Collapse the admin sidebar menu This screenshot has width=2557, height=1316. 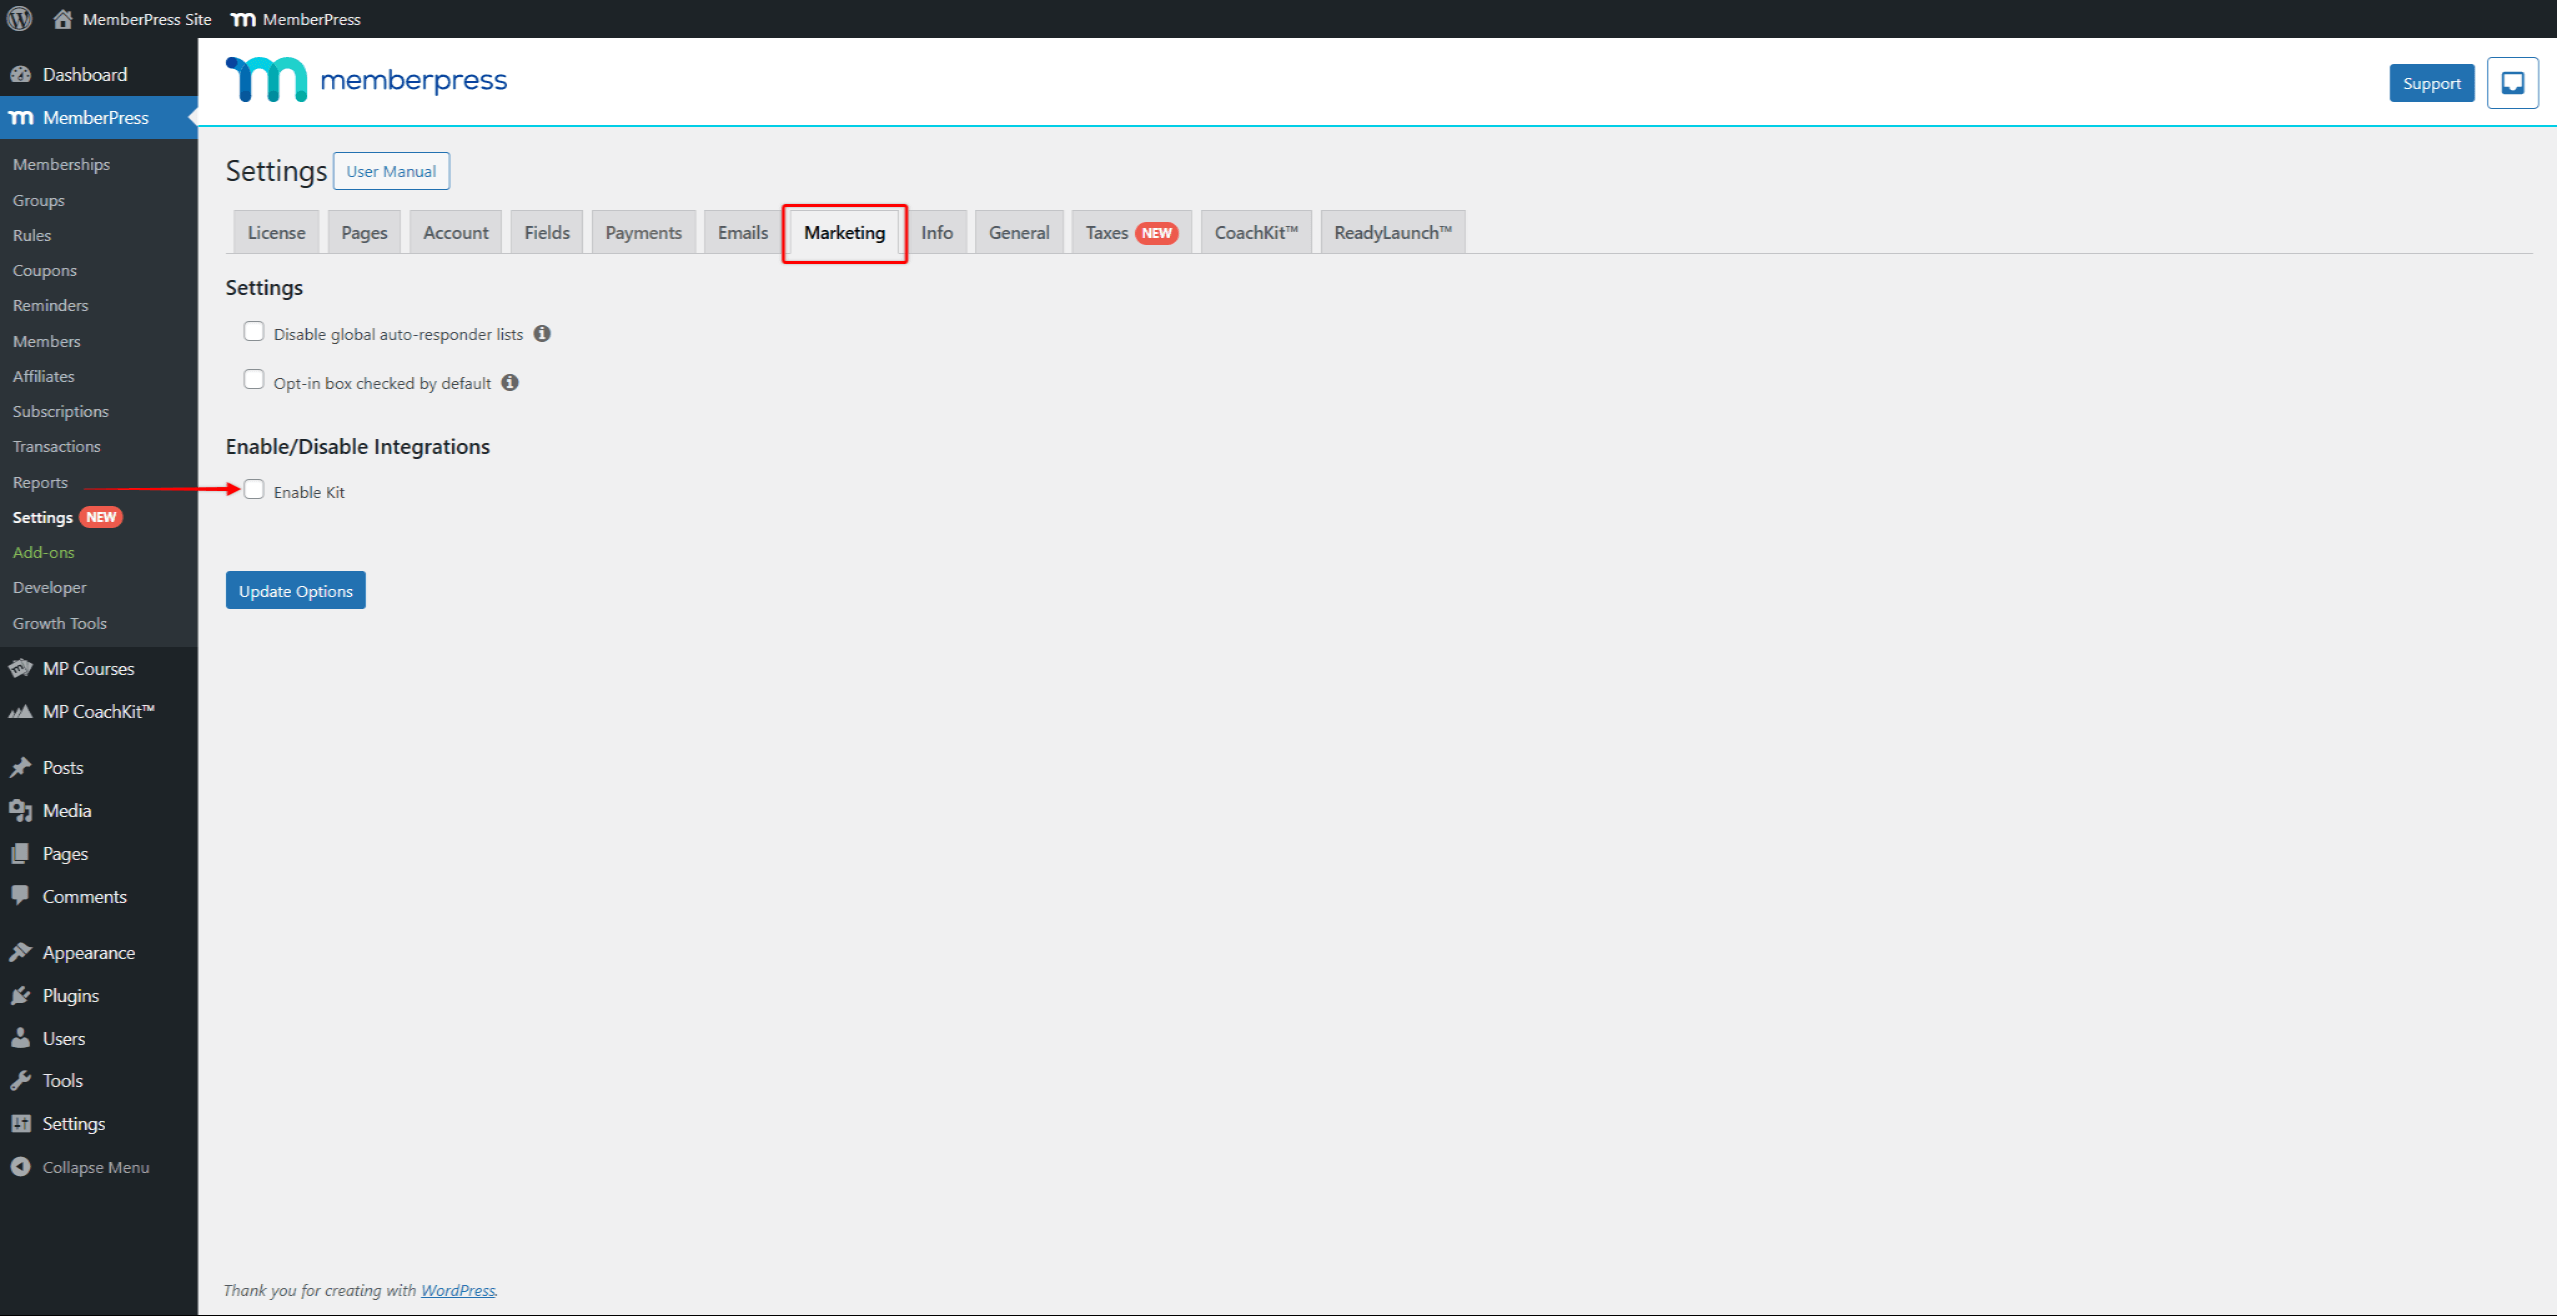pos(94,1168)
